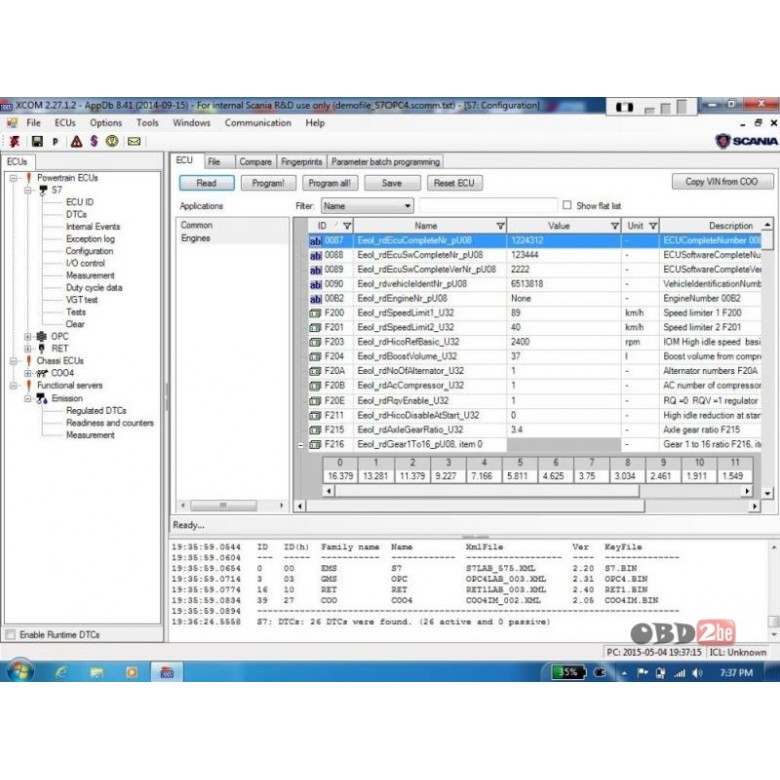Click the Reset ECU button
Viewport: 780px width, 780px height.
454,183
